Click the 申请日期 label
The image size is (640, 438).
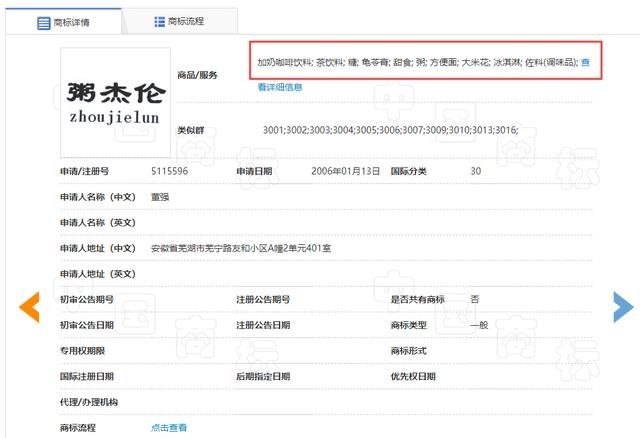254,171
